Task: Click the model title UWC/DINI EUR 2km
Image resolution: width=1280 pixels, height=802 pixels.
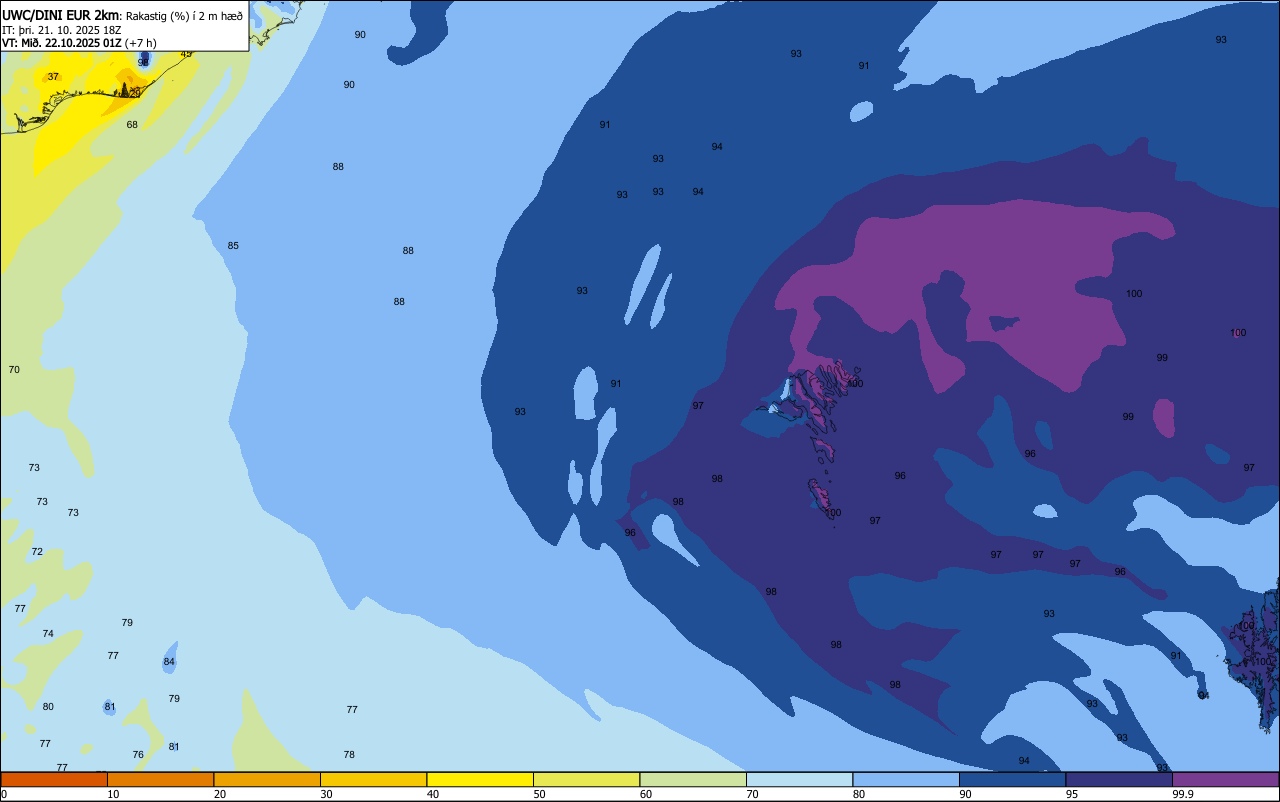Action: (x=61, y=15)
